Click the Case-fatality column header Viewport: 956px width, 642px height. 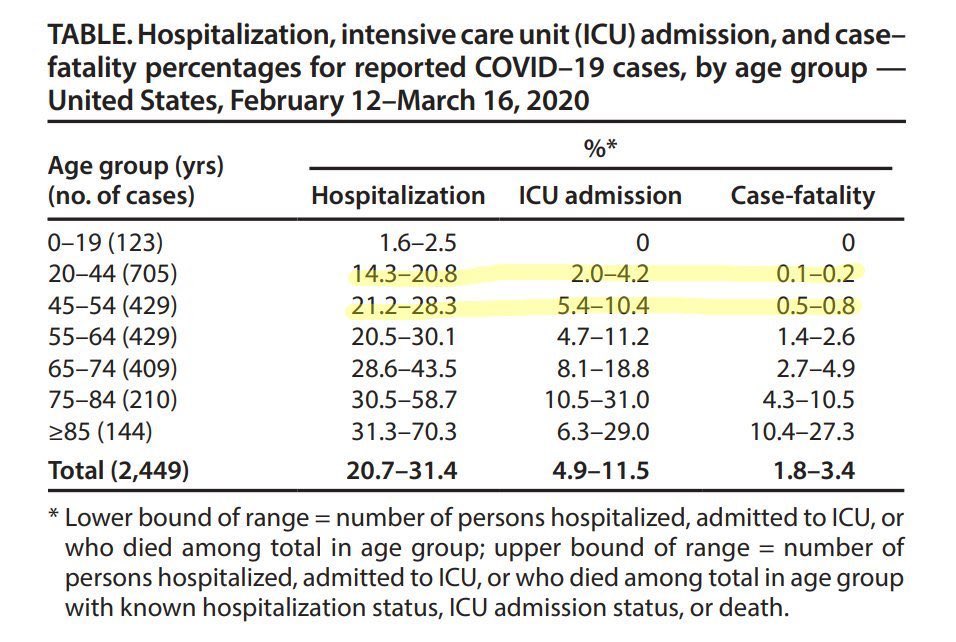pyautogui.click(x=802, y=195)
